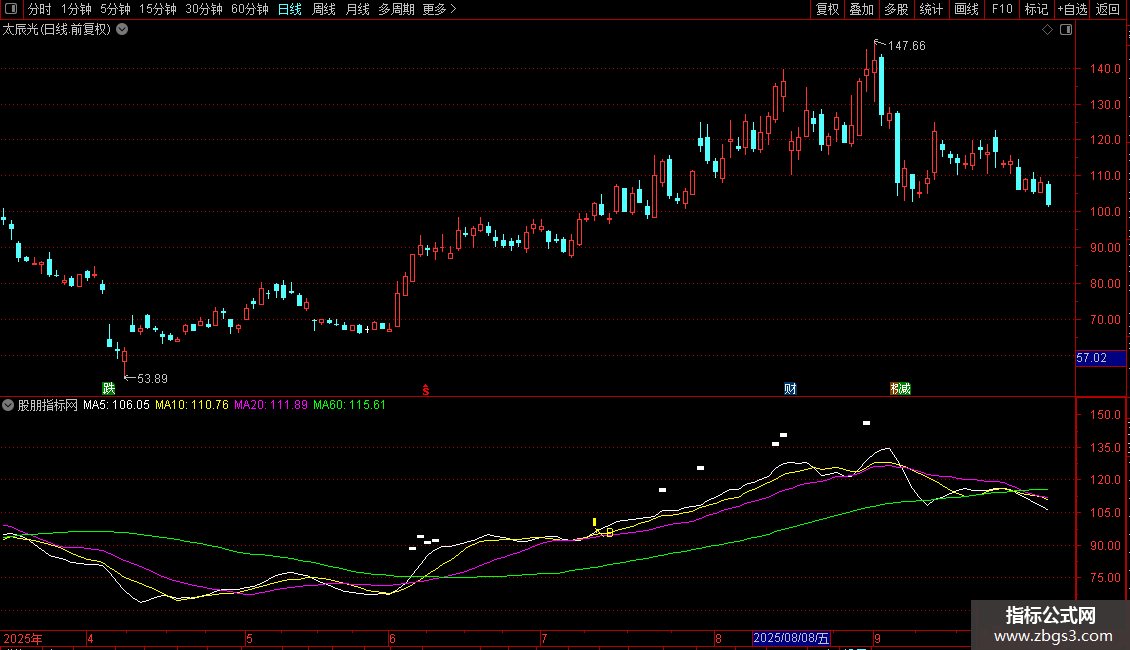Viewport: 1130px width, 650px height.
Task: Click the yellow B signal marker
Action: 610,533
